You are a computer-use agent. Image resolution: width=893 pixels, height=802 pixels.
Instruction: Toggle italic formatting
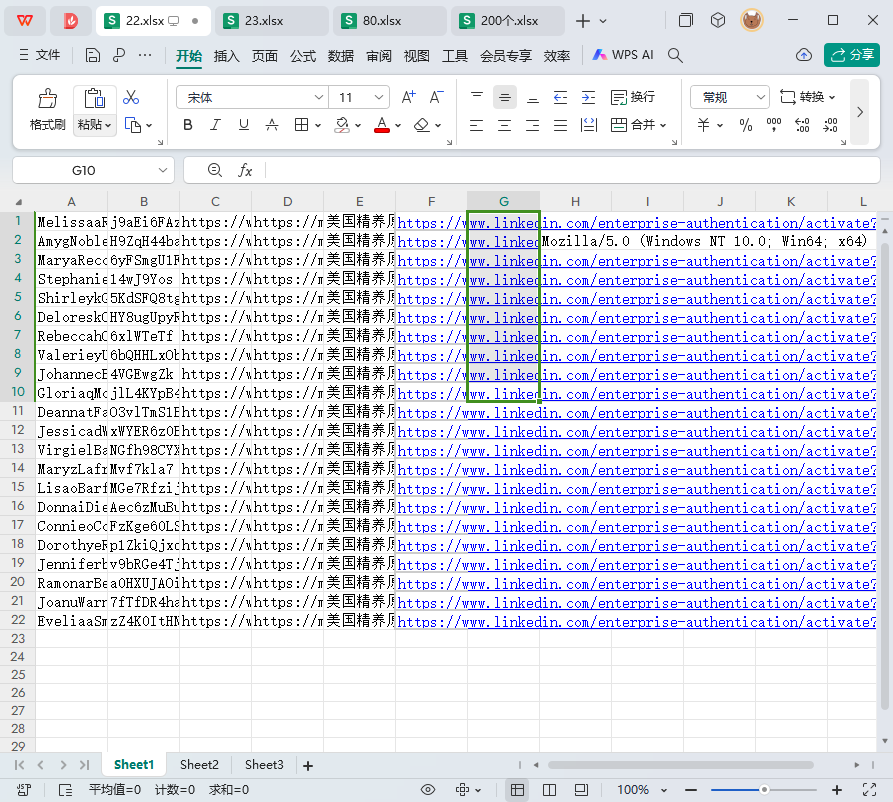215,125
